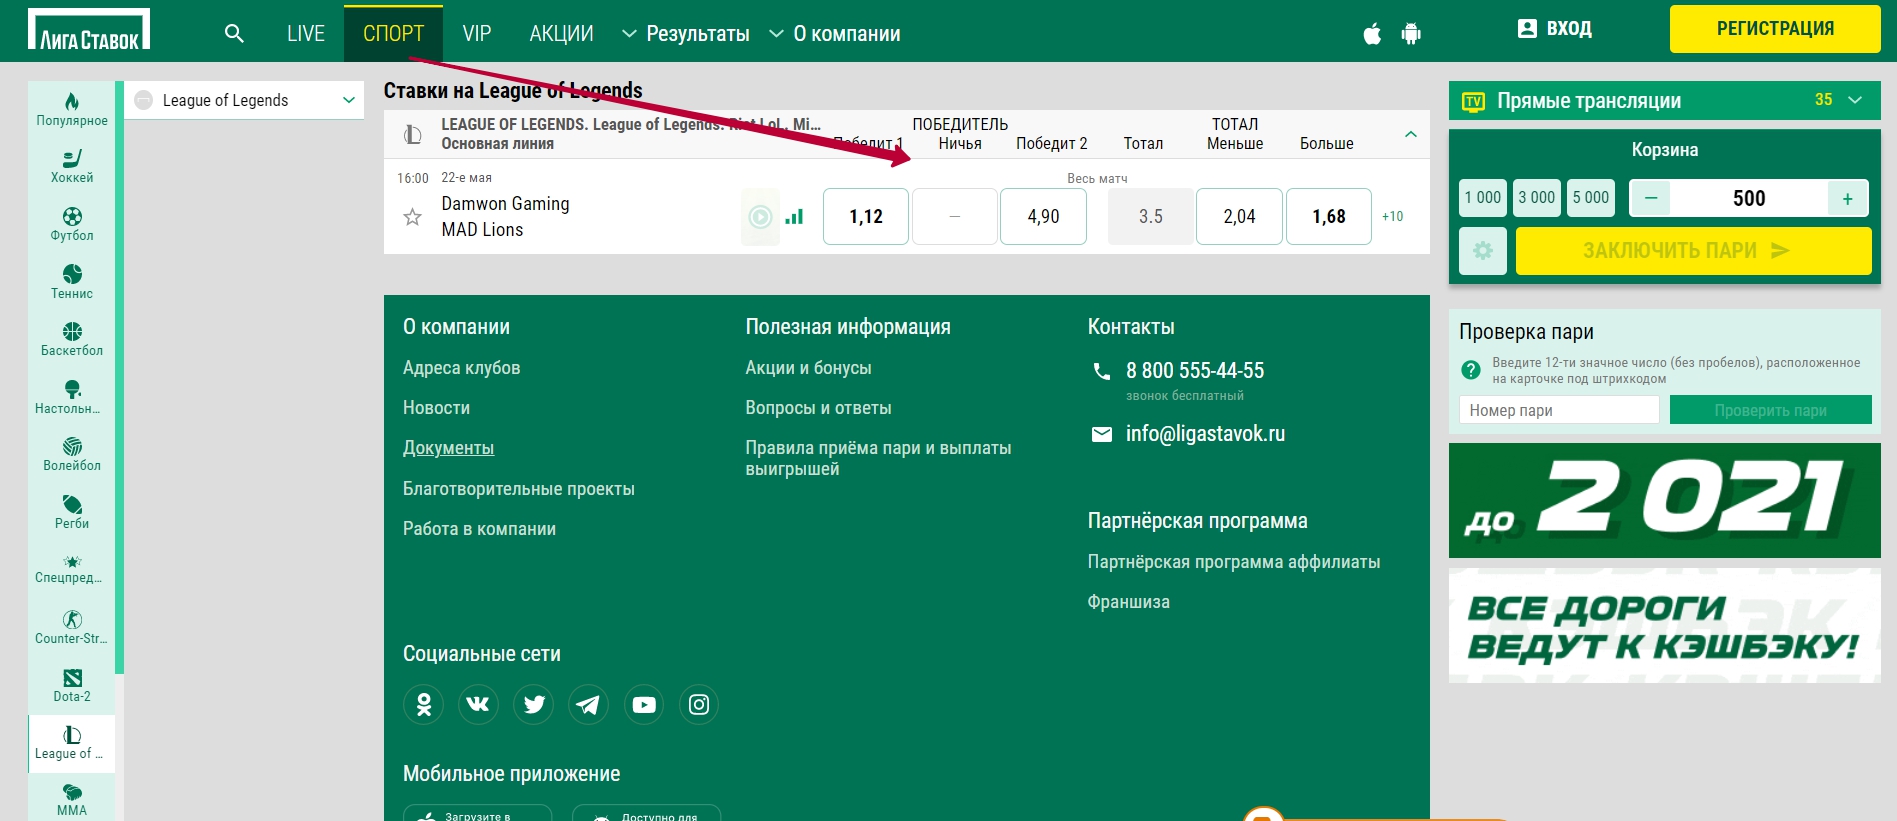Open the search magnifier icon
1897x821 pixels.
pyautogui.click(x=234, y=33)
